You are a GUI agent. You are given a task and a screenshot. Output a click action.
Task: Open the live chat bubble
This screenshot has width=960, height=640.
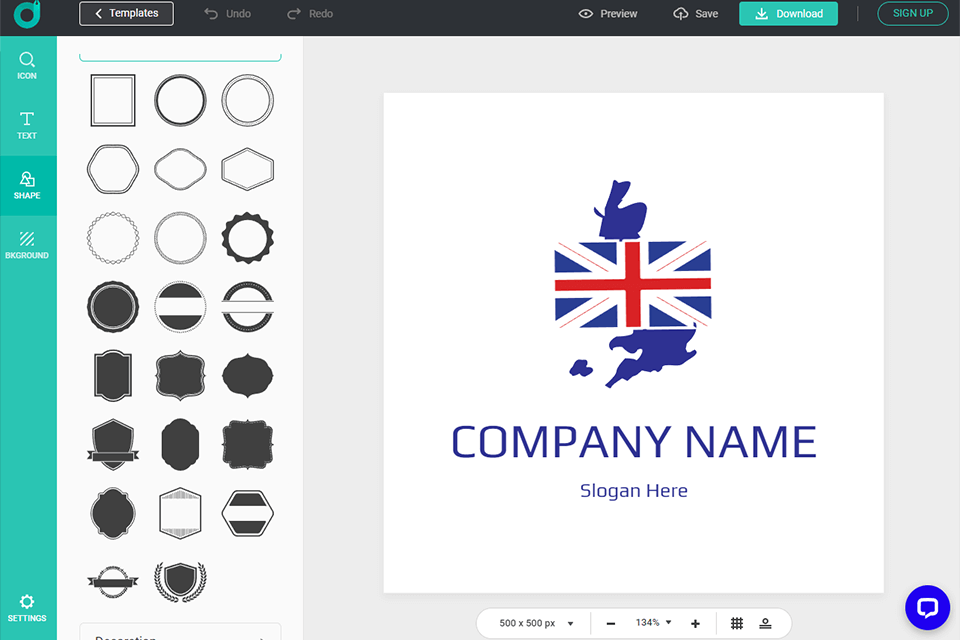(x=928, y=608)
